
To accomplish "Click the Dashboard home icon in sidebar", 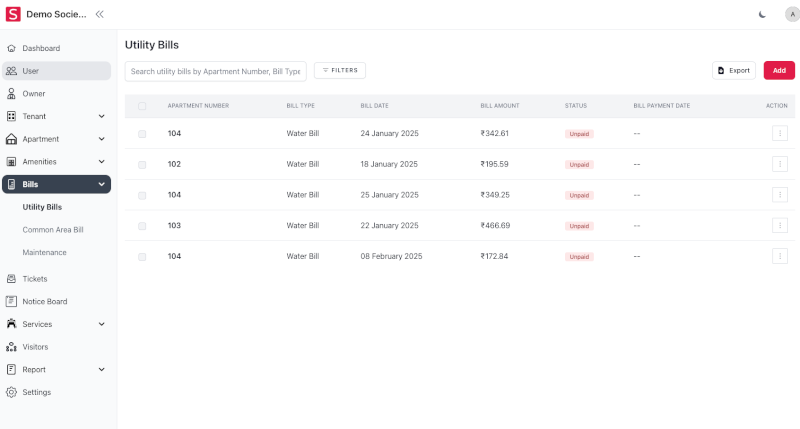I will (11, 48).
